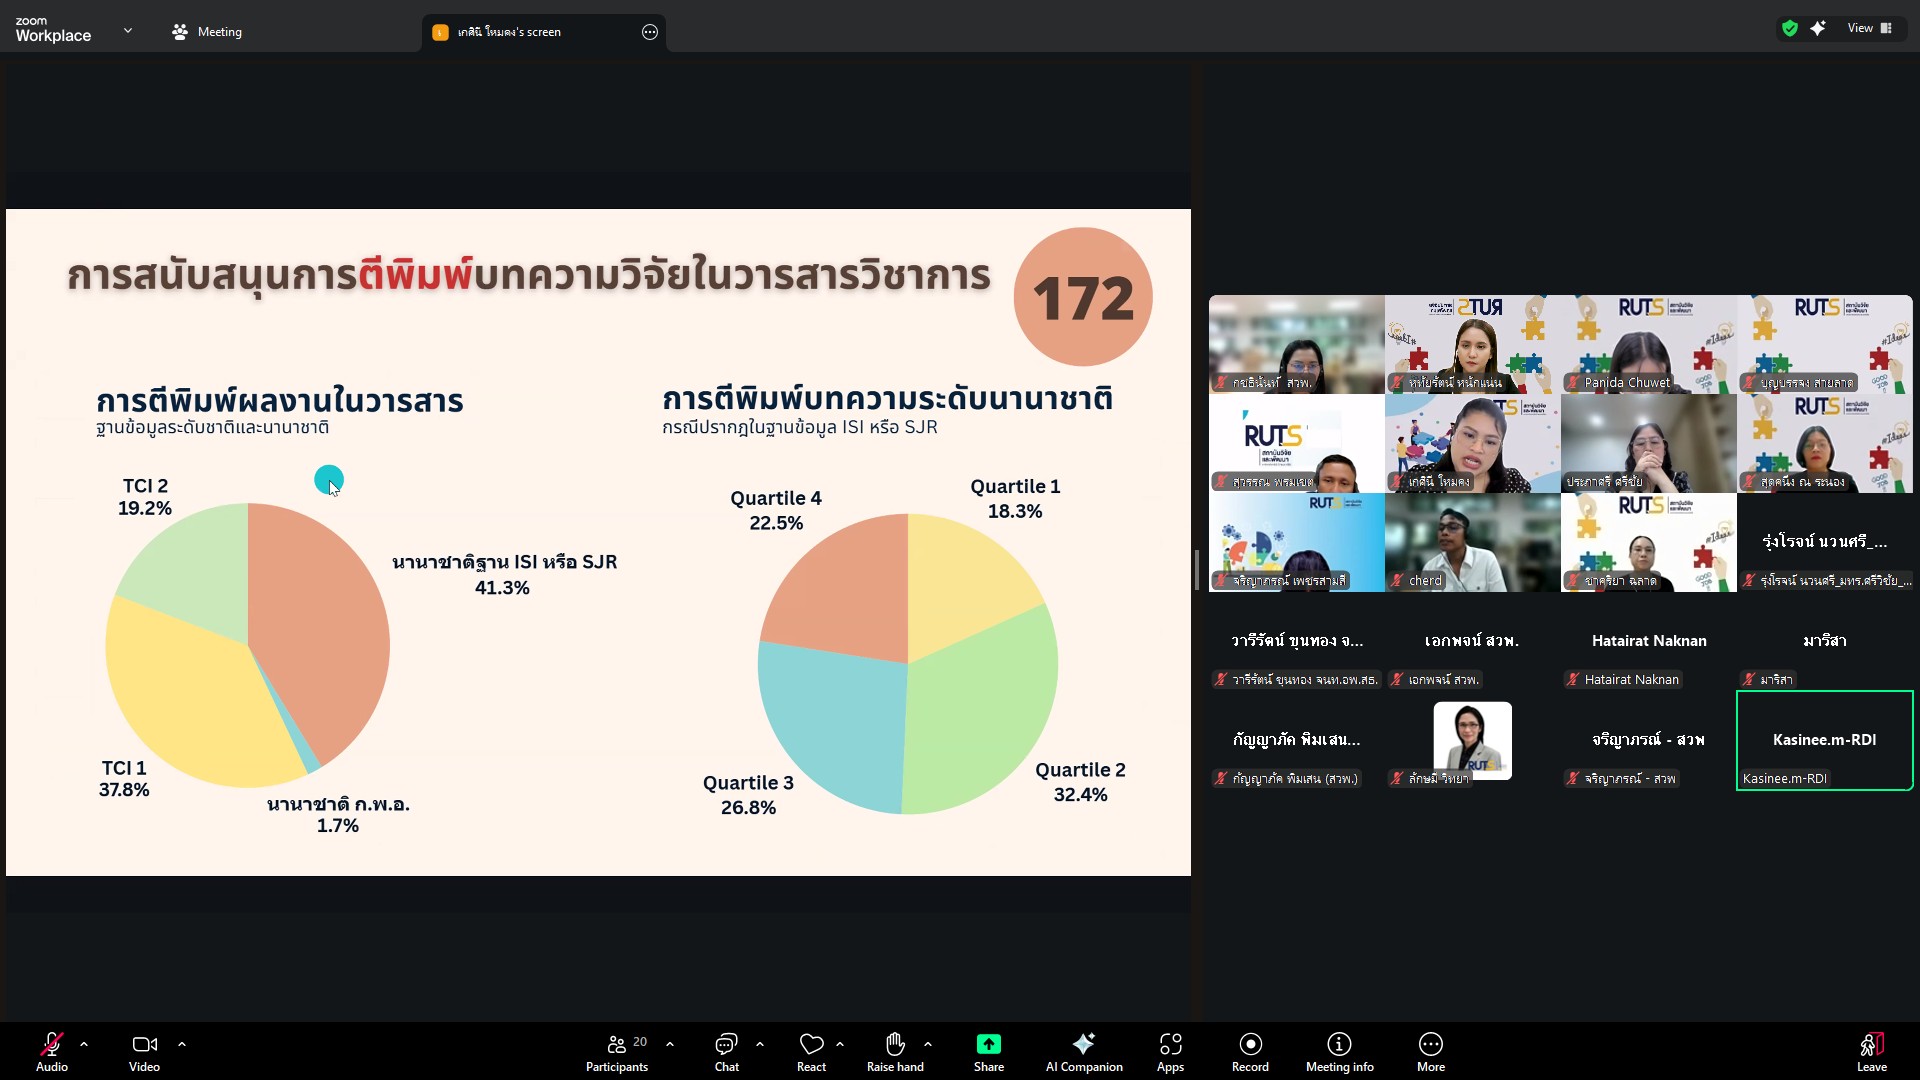Expand audio options arrow beside Audio
The width and height of the screenshot is (1920, 1080).
click(84, 1044)
